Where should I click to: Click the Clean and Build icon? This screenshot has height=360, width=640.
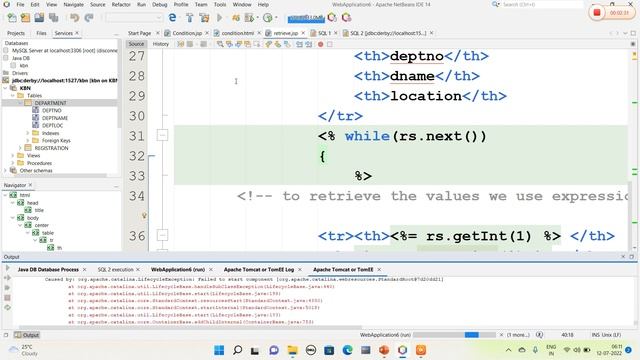point(204,18)
